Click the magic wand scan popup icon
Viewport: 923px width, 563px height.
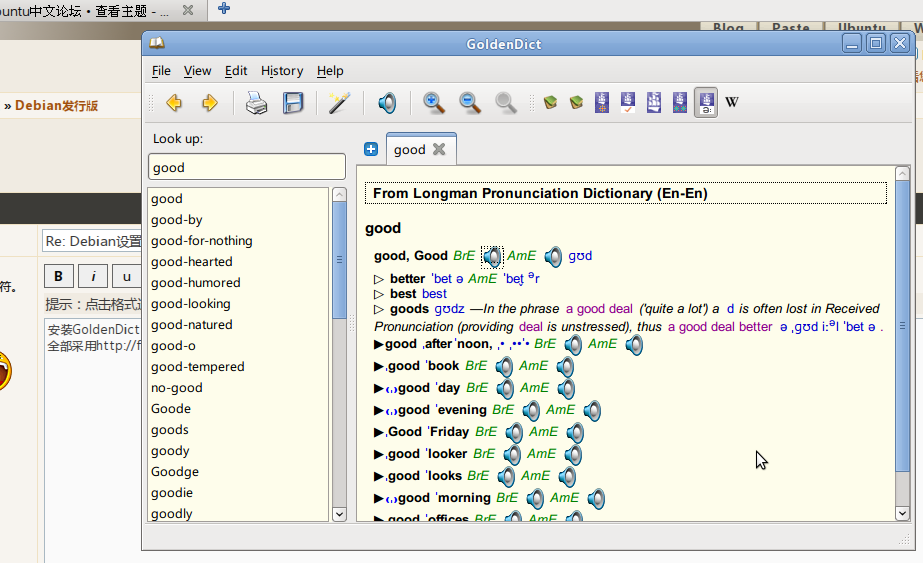(339, 103)
